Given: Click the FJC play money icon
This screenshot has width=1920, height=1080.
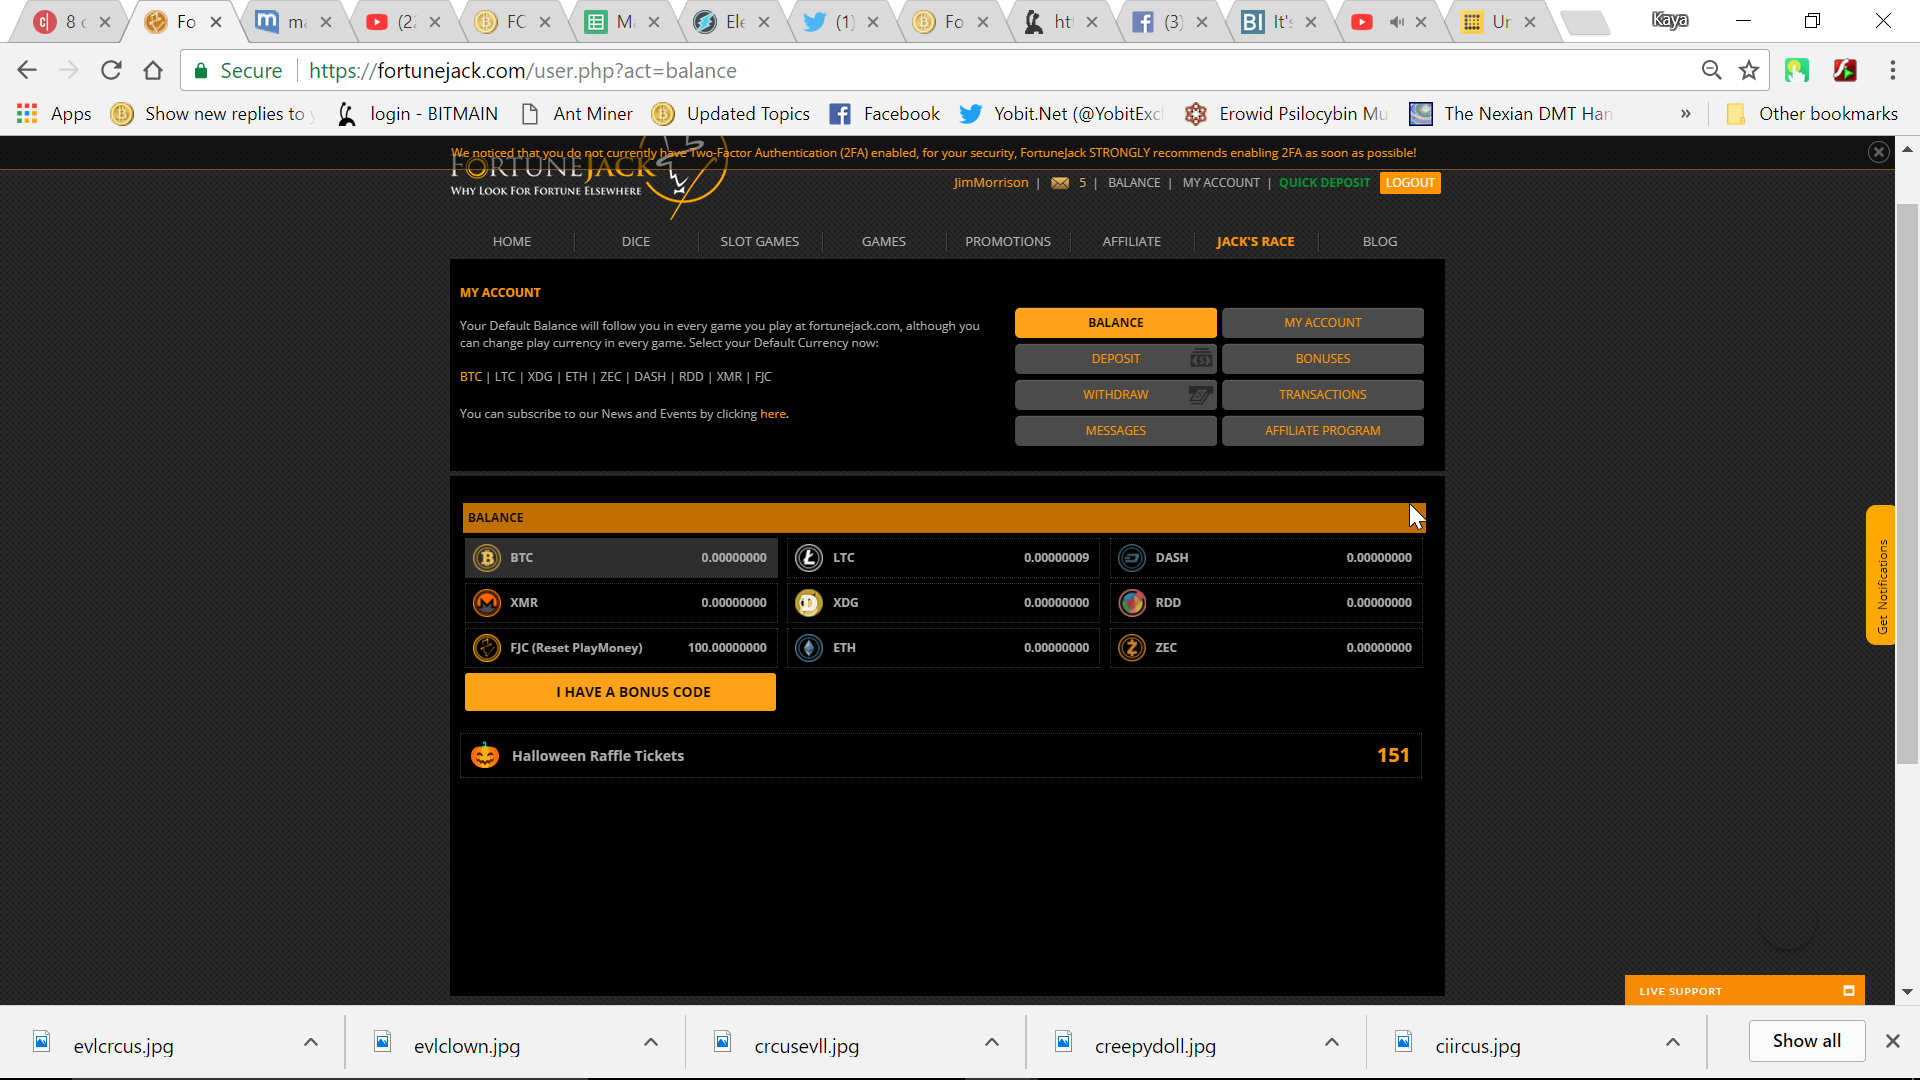Looking at the screenshot, I should pos(487,648).
